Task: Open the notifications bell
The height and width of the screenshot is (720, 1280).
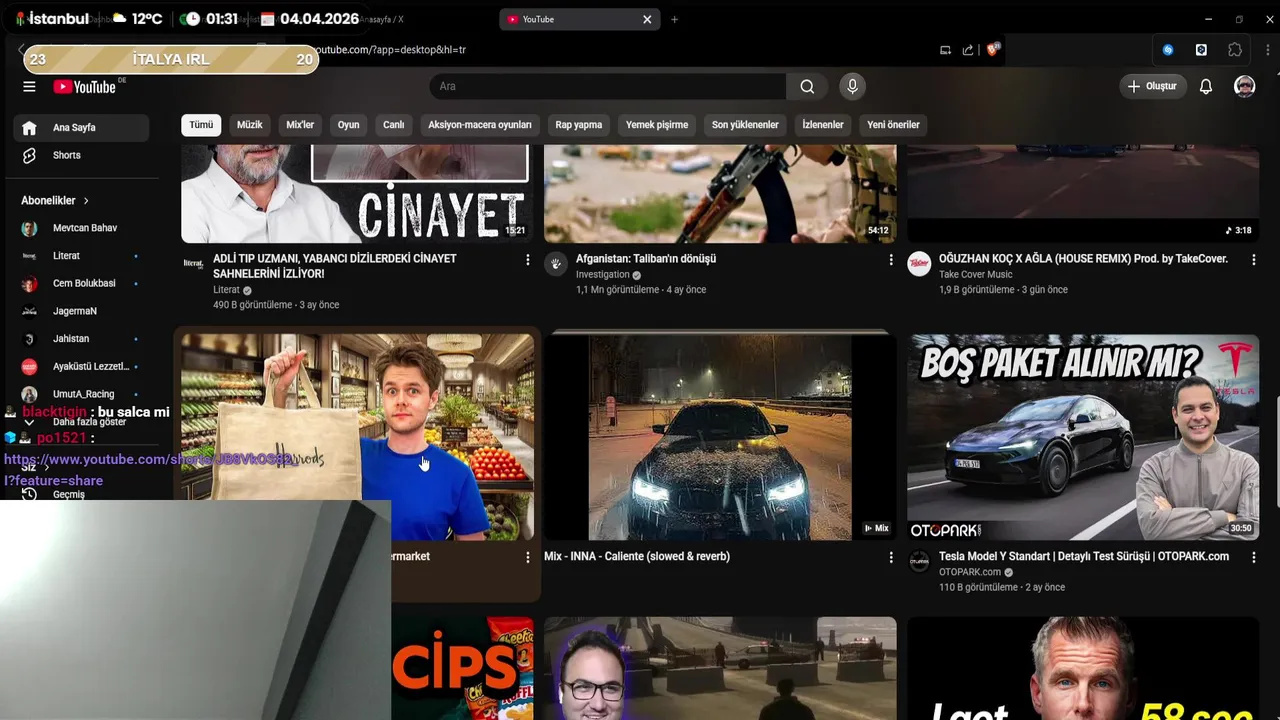Action: tap(1206, 87)
